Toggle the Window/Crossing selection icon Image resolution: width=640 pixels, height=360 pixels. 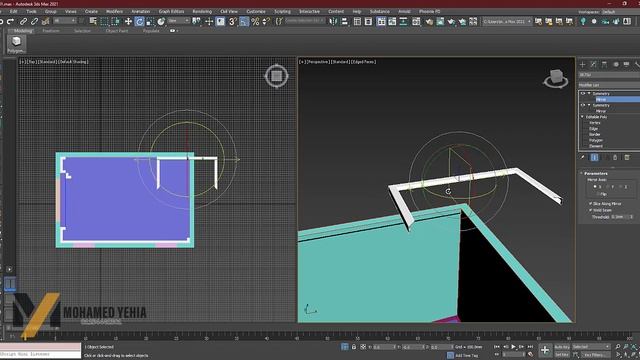point(116,21)
